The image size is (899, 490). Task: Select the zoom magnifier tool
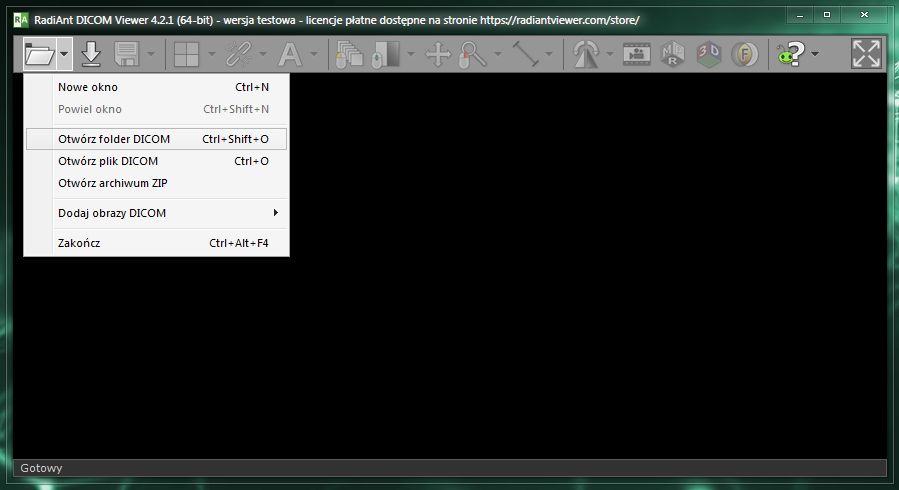472,54
